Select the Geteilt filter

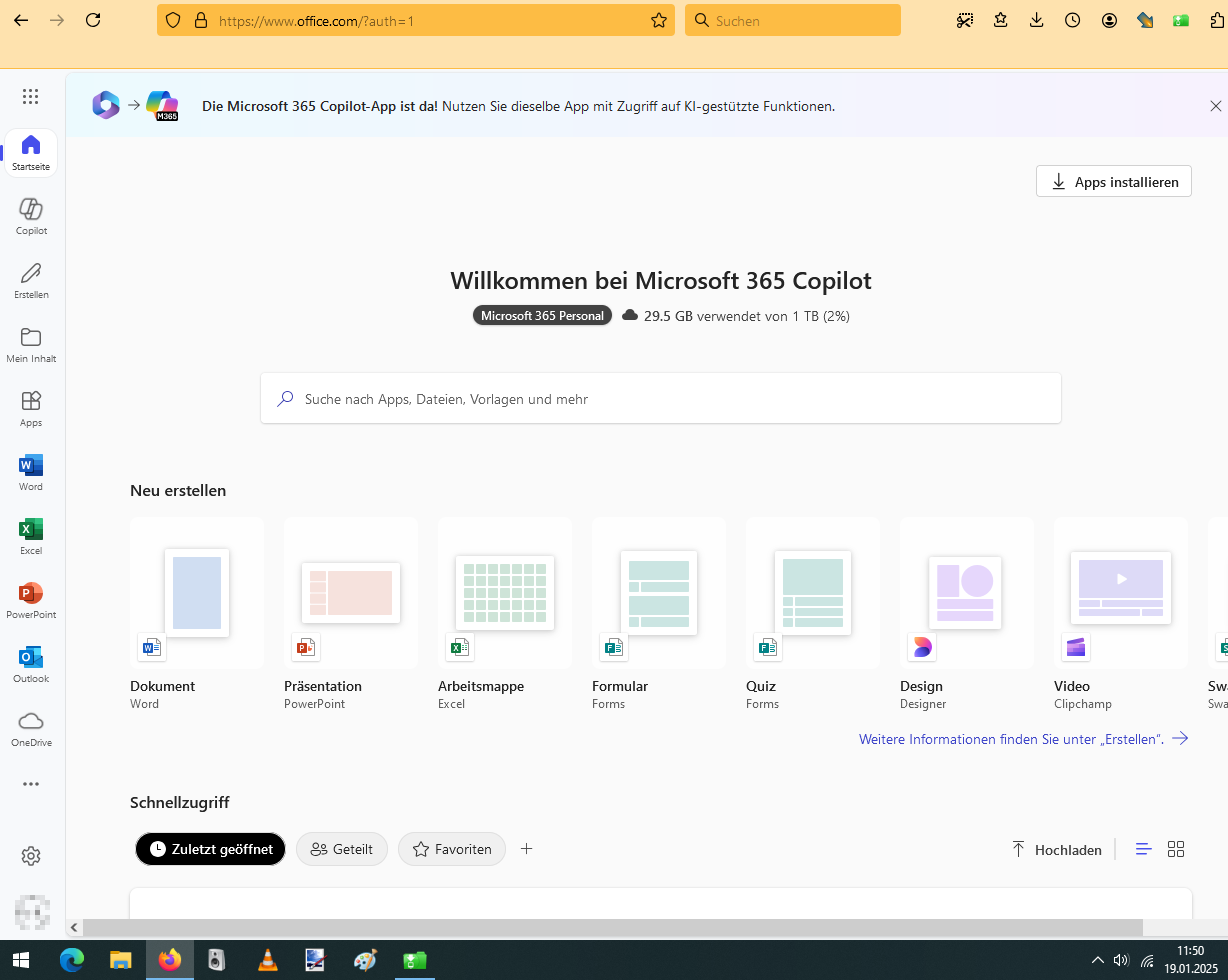pos(342,849)
